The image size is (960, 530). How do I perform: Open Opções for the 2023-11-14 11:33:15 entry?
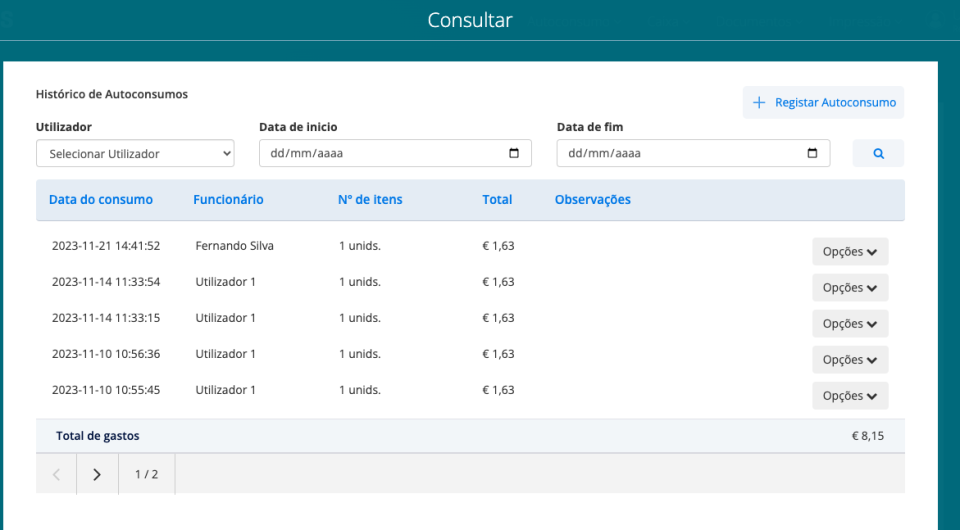tap(849, 324)
